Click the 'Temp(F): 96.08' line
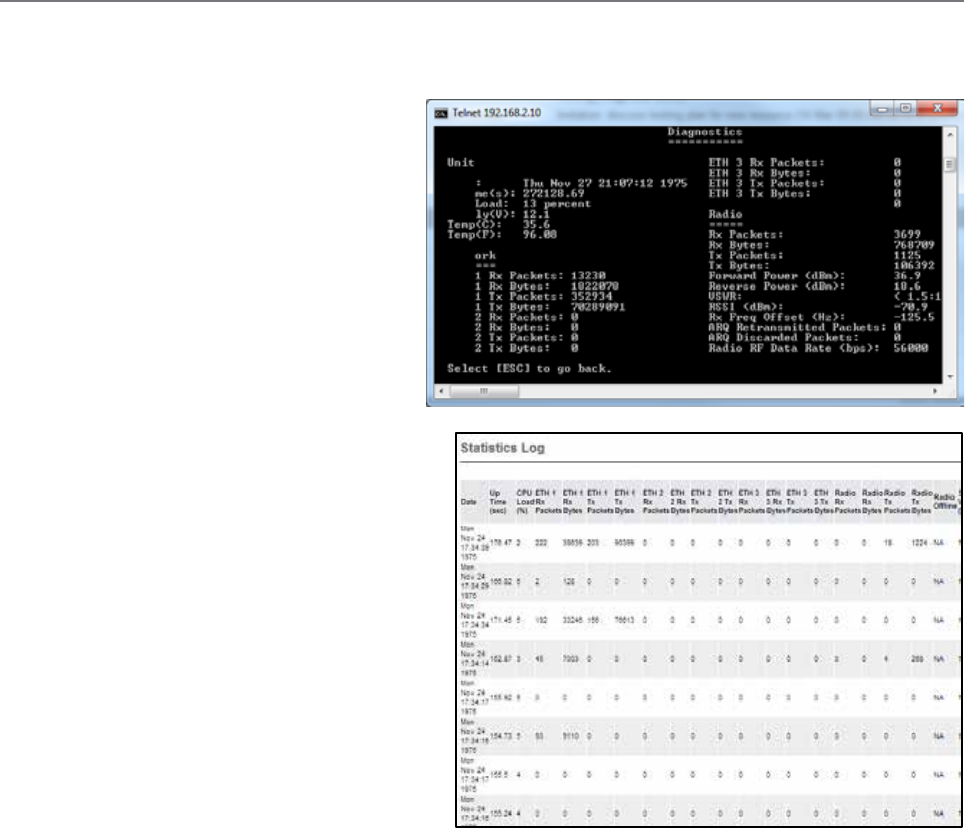This screenshot has height=828, width=965. pos(502,235)
